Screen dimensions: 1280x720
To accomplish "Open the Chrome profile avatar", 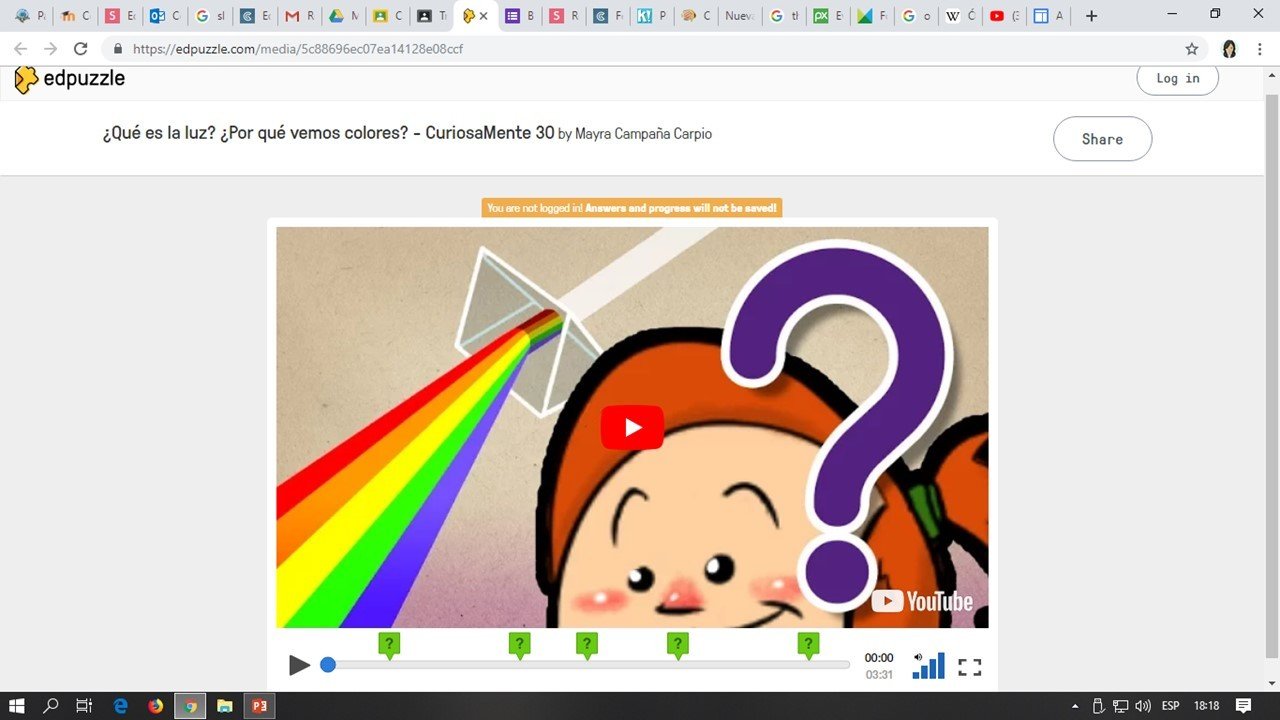I will [1230, 49].
